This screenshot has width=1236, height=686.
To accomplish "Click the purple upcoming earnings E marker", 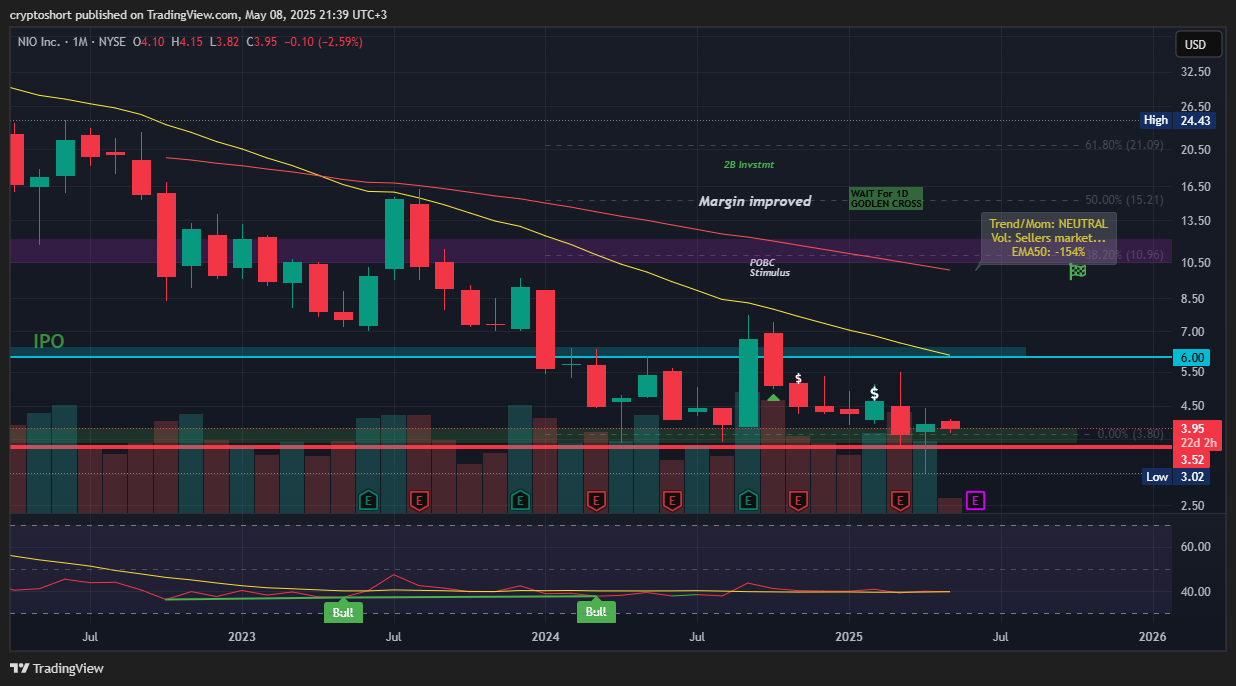I will coord(976,500).
